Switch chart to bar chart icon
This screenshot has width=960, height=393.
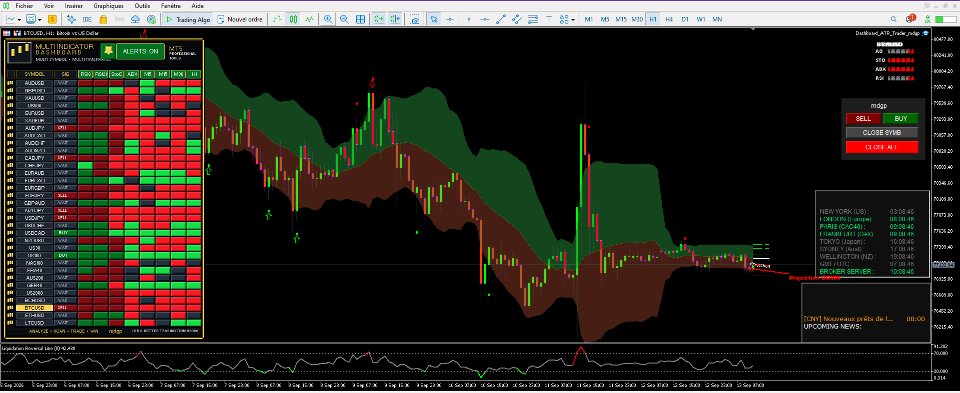point(277,20)
